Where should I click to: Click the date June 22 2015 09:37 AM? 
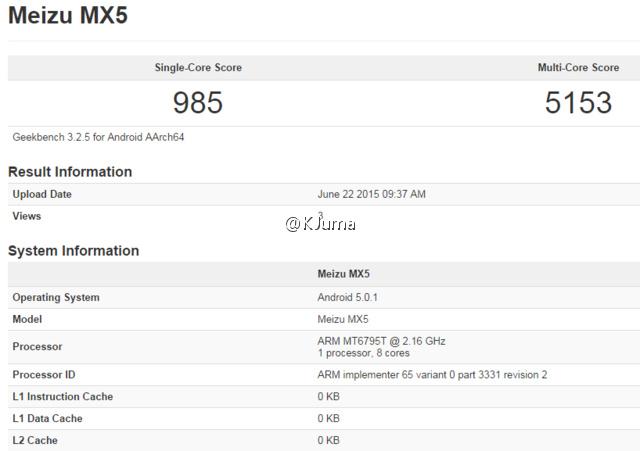(371, 194)
